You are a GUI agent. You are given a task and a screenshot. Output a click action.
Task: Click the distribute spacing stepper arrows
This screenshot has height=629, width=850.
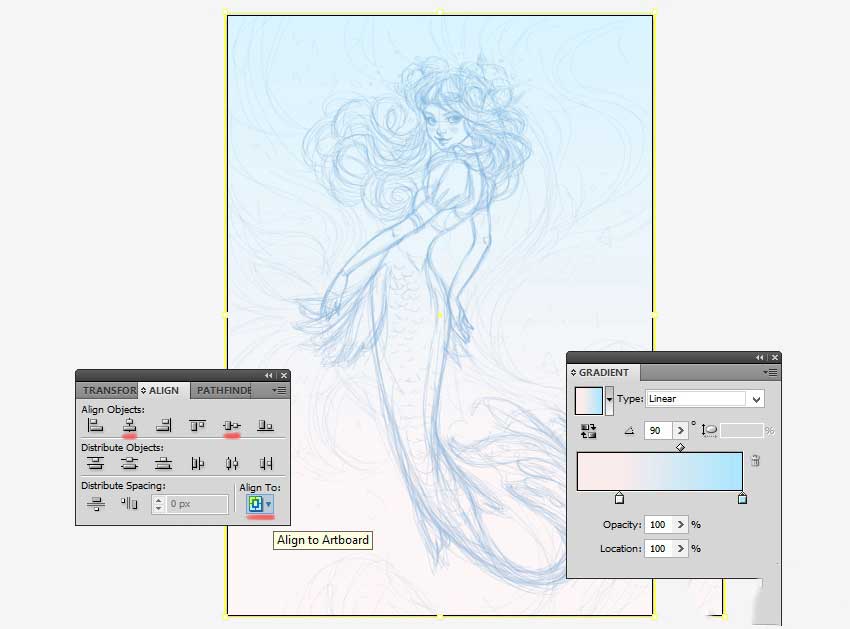coord(158,504)
